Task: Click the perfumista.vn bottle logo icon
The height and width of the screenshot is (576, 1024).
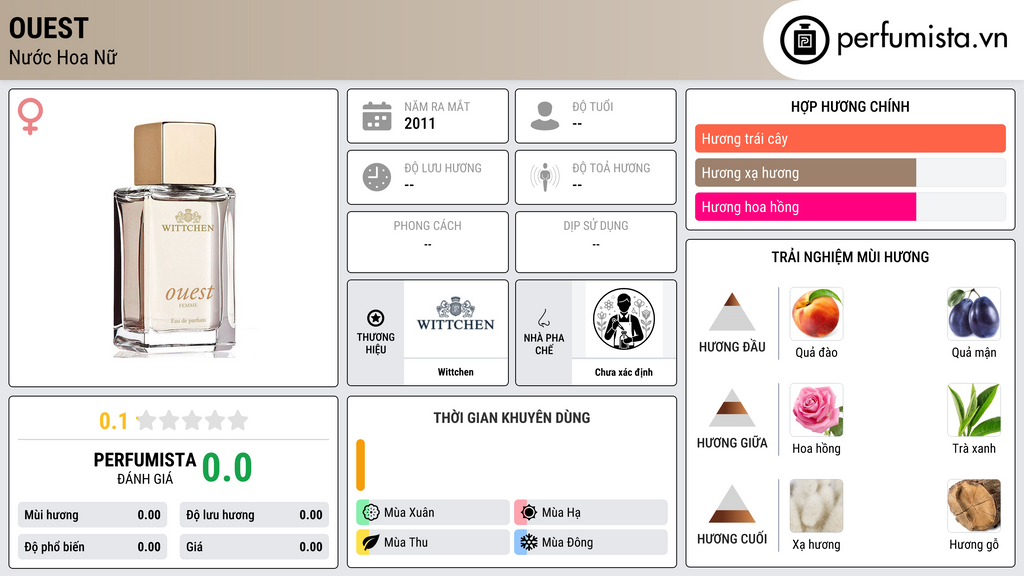Action: [x=804, y=40]
